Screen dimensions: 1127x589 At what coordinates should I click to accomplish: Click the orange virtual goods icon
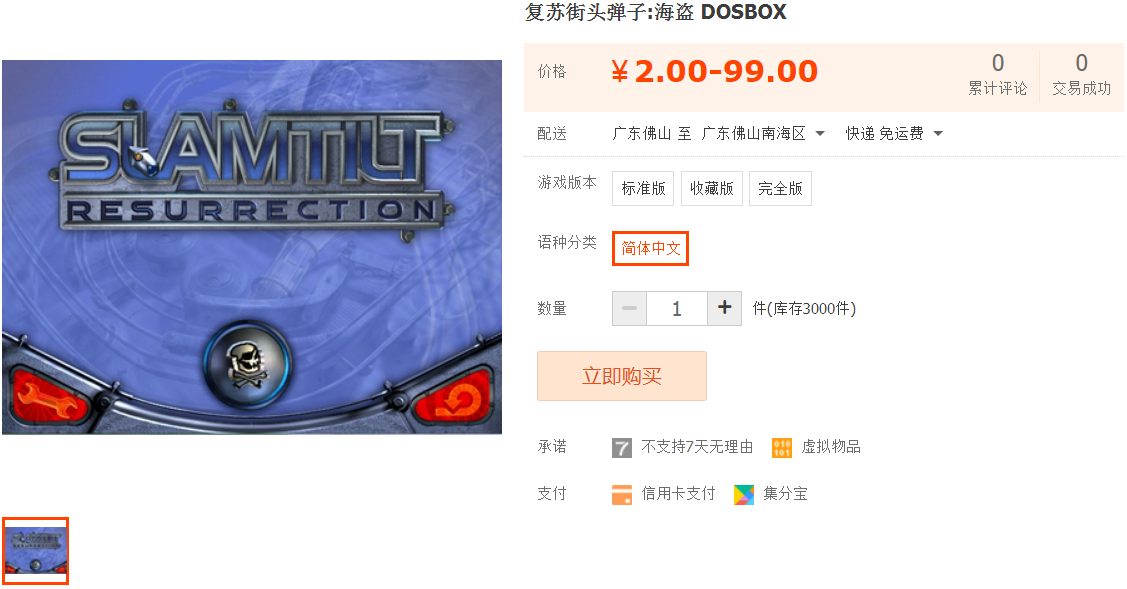[x=782, y=448]
